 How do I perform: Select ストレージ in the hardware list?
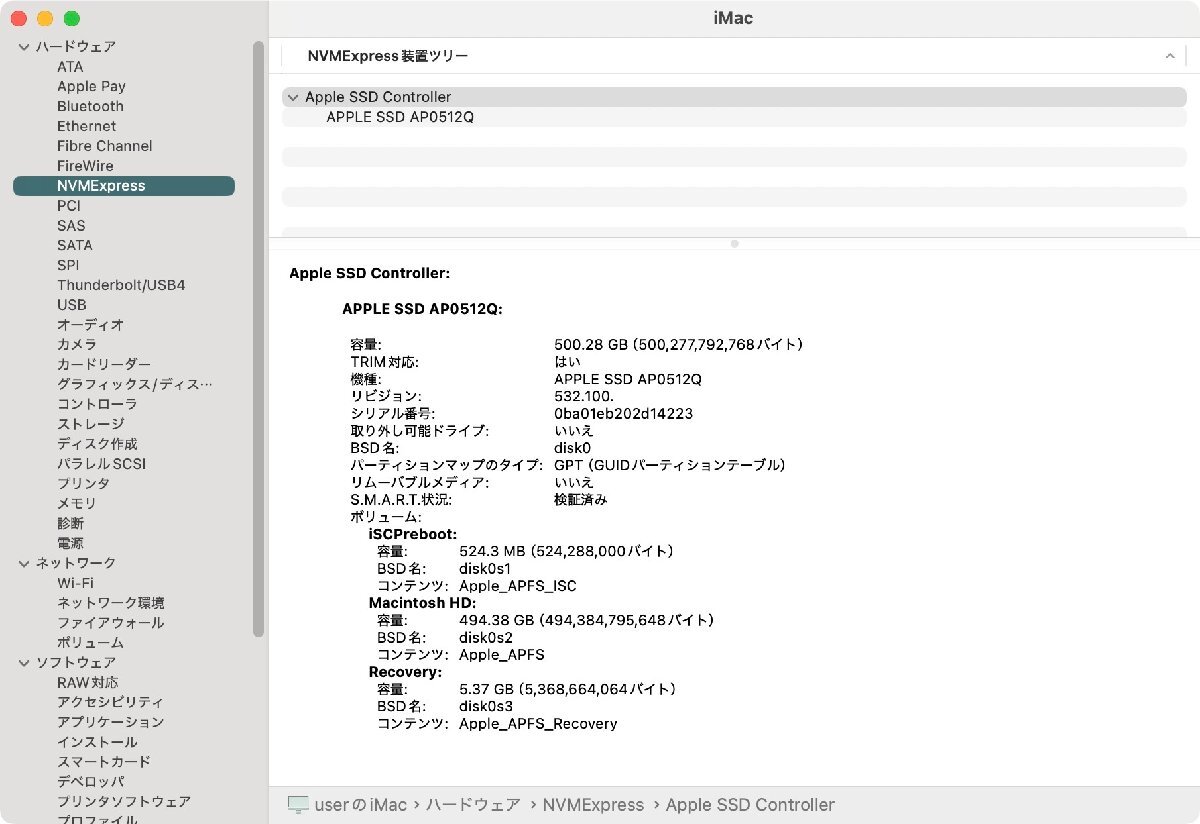(x=91, y=423)
